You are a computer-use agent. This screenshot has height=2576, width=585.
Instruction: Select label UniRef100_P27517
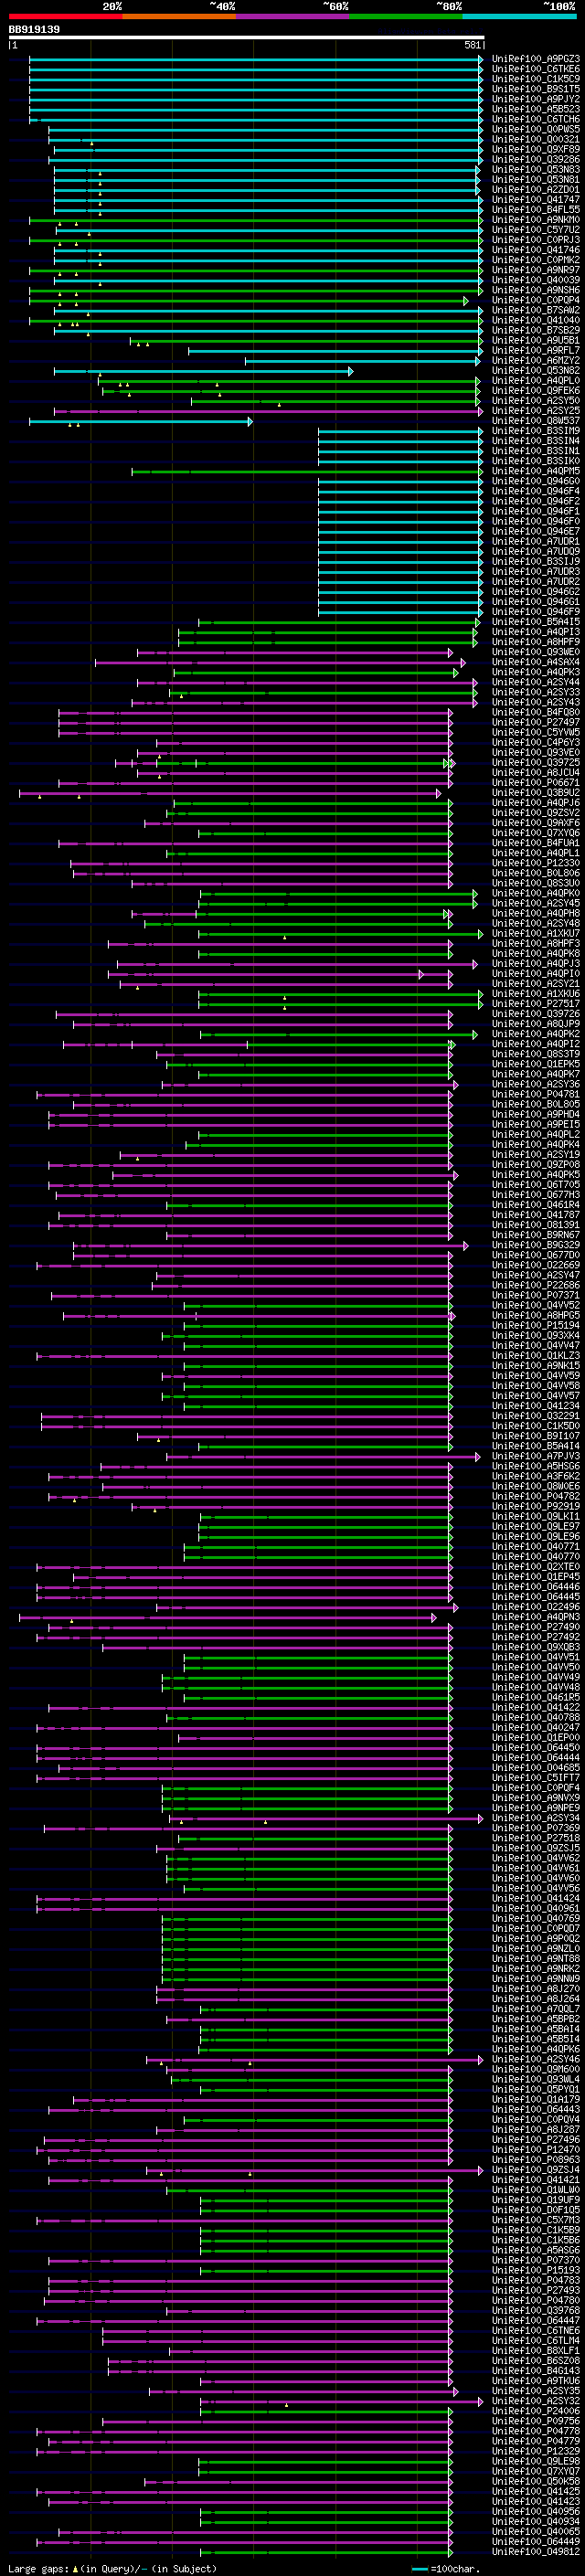(x=536, y=1004)
